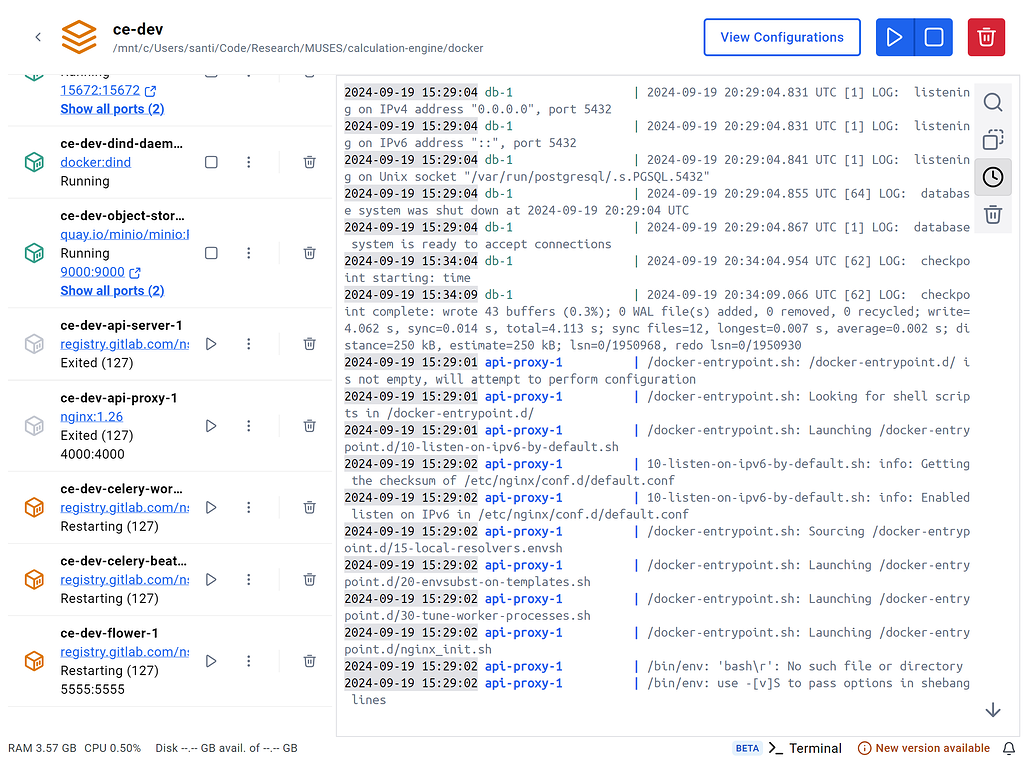
Task: Delete the ce-dev-object-storage container
Action: [x=310, y=253]
